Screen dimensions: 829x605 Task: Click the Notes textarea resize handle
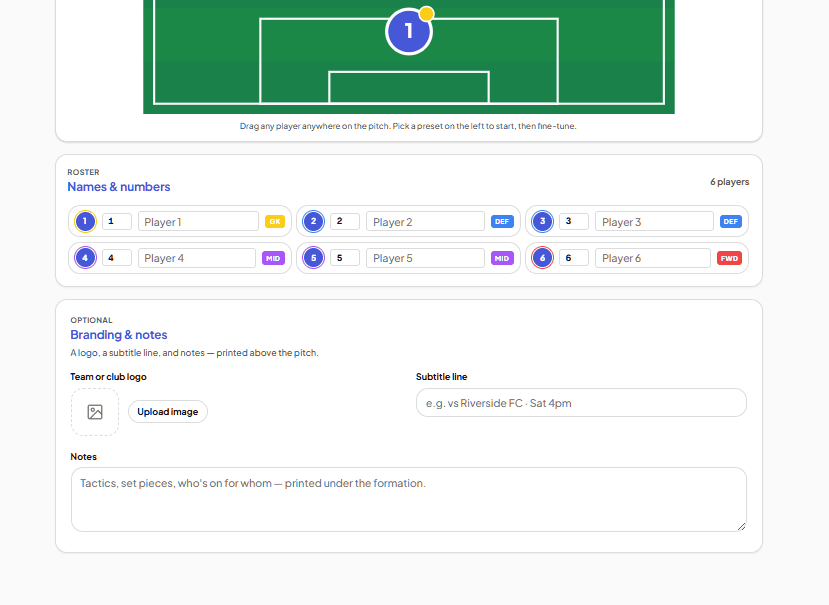coord(741,526)
